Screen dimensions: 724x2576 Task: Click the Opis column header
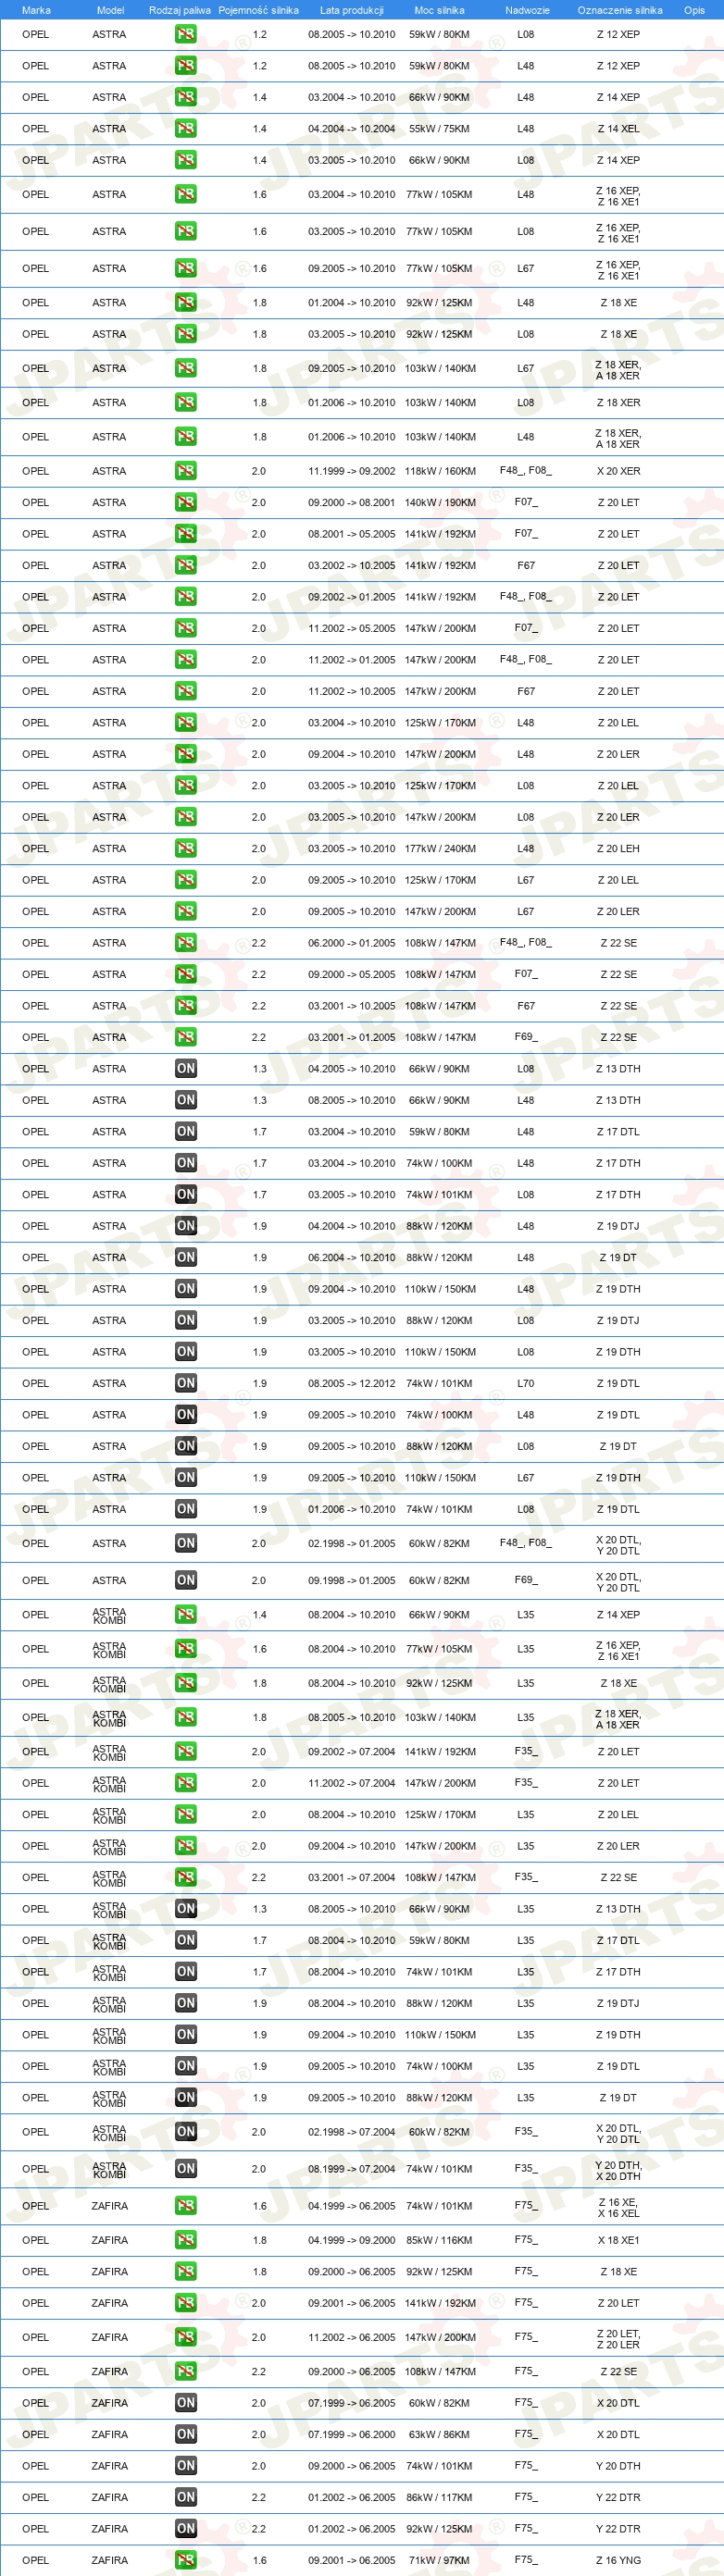(x=694, y=10)
